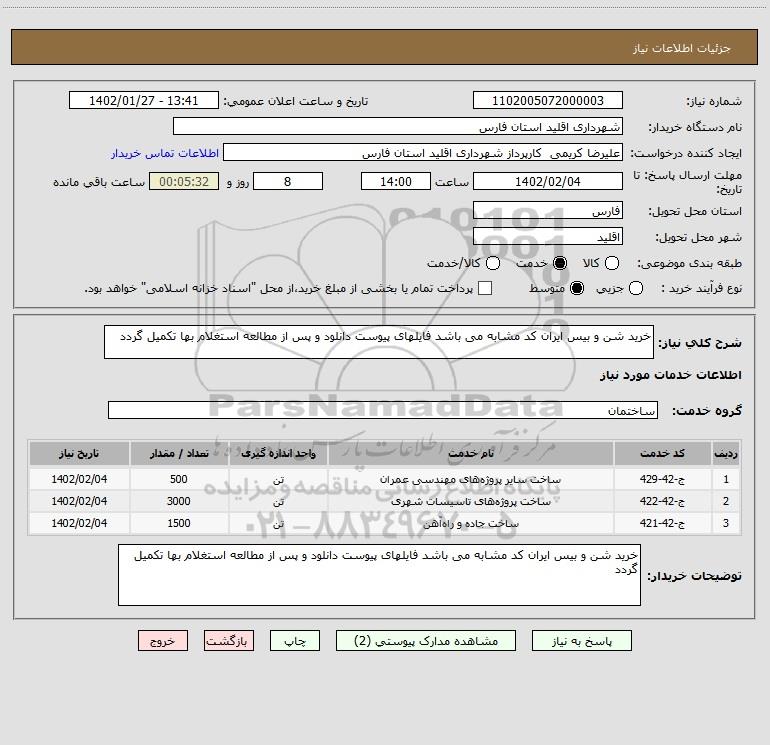Click the خروج exit button

tap(163, 641)
